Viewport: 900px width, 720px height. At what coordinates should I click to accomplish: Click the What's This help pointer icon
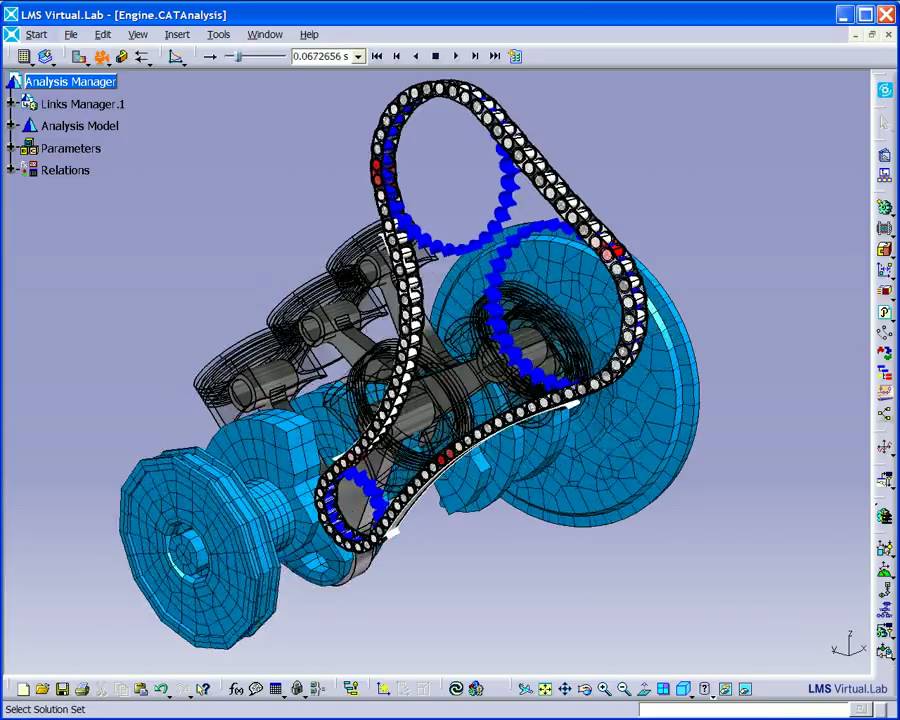(203, 688)
